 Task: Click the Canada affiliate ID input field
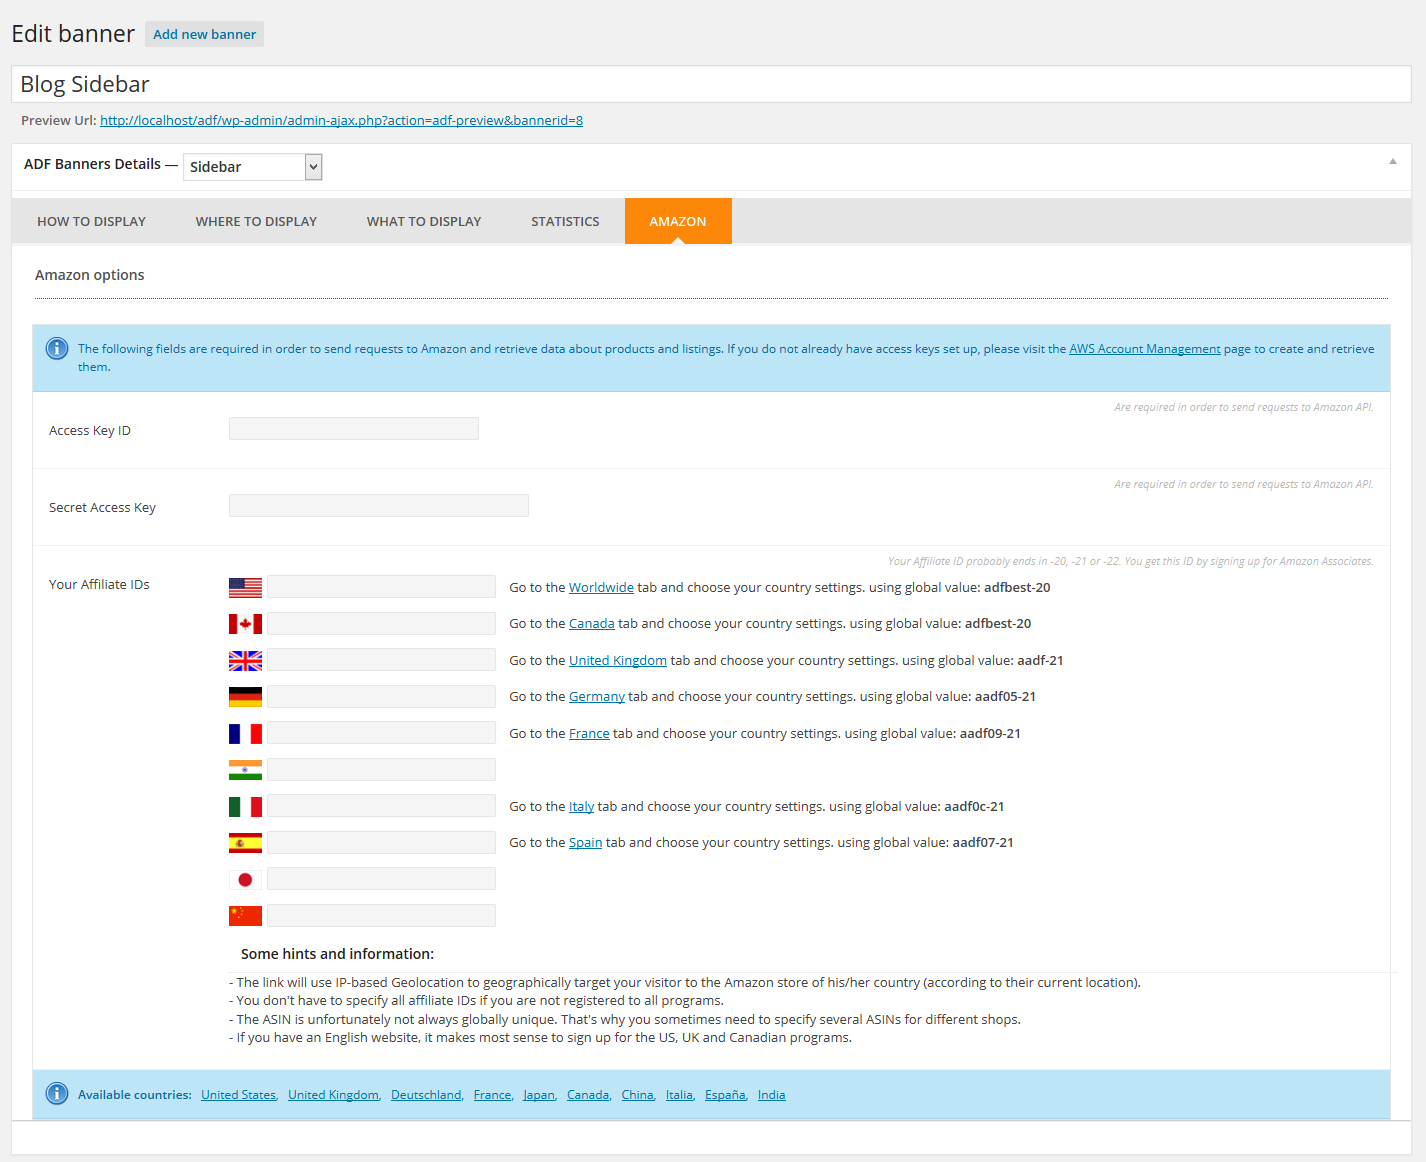[x=381, y=623]
